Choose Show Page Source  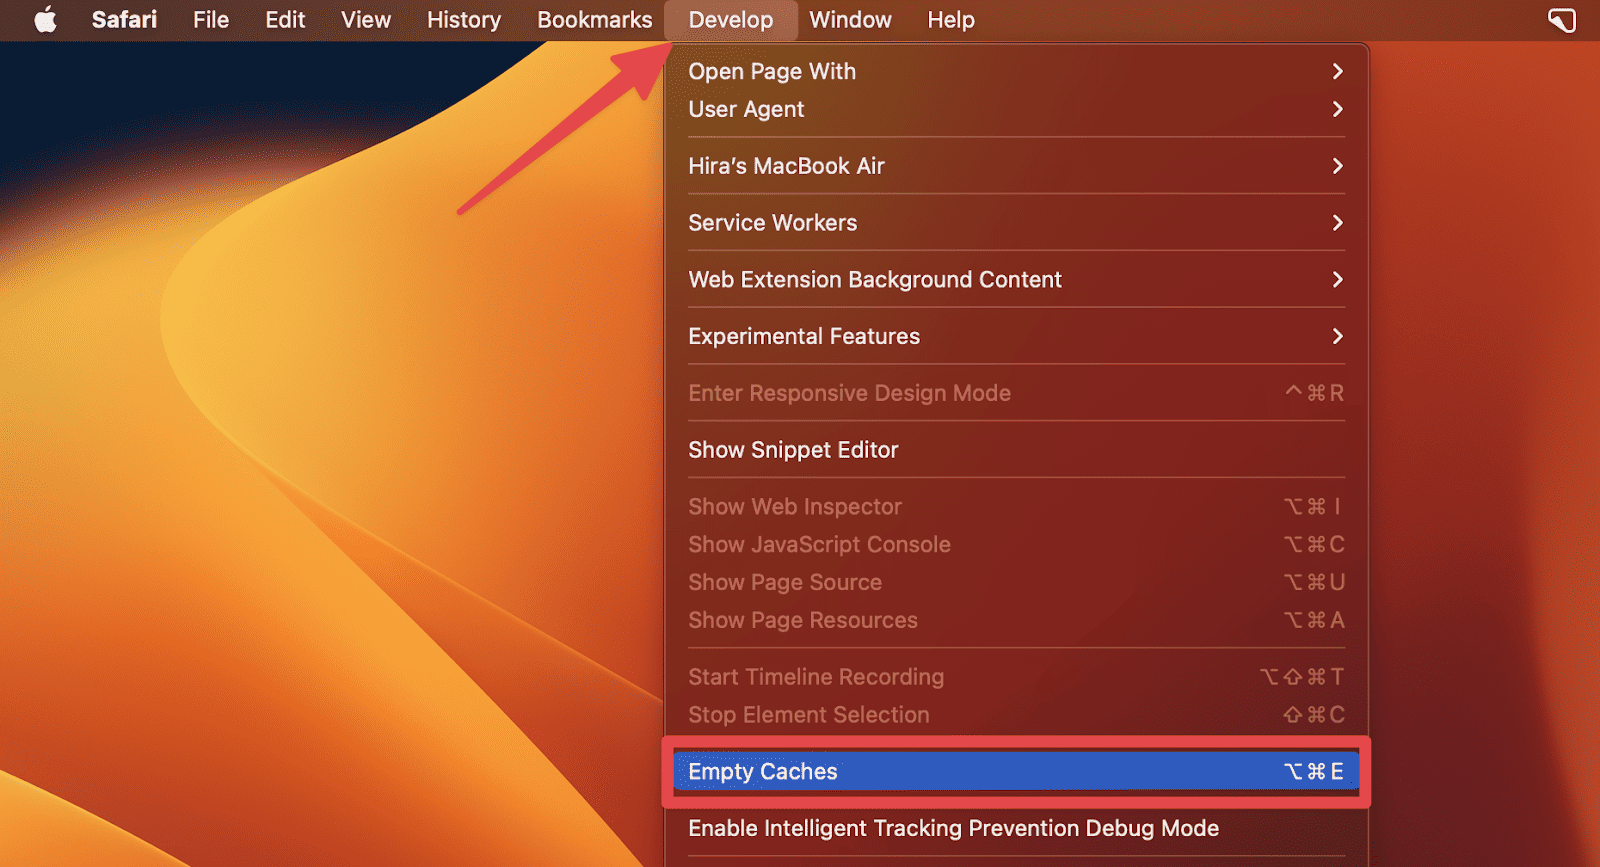[x=1016, y=583]
